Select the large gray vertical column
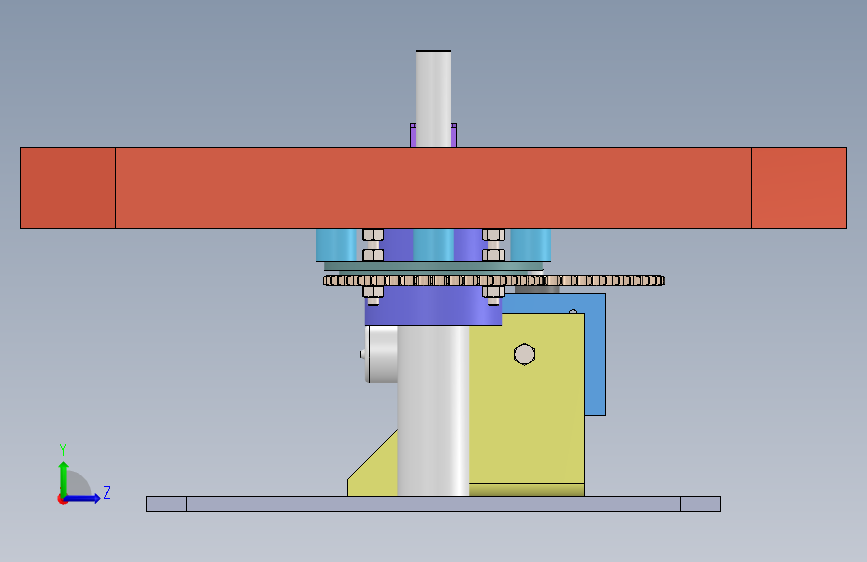Image resolution: width=867 pixels, height=562 pixels. point(433,410)
